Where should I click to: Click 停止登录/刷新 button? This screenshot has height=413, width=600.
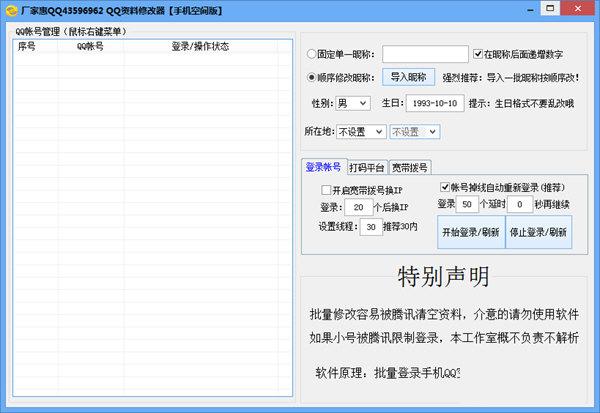point(538,232)
